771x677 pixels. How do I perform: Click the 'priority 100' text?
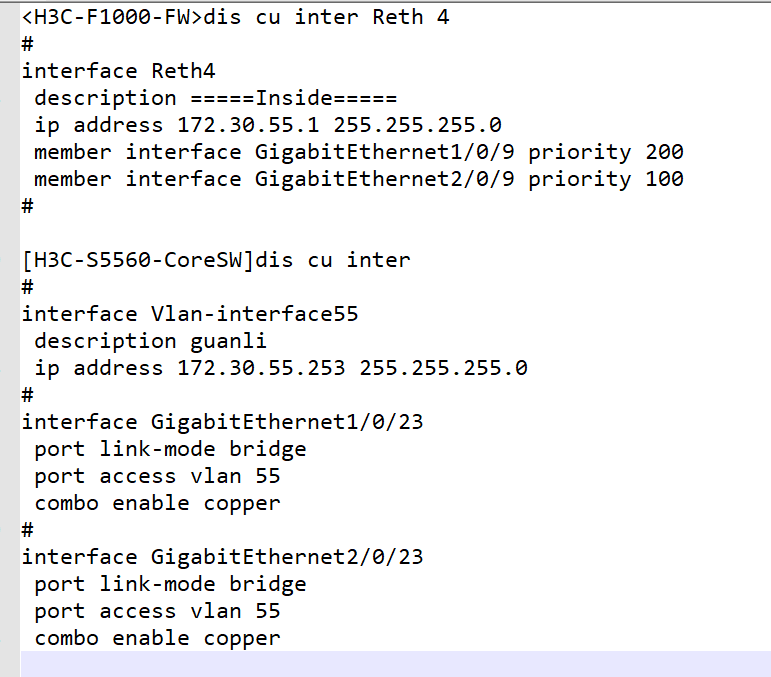(606, 179)
